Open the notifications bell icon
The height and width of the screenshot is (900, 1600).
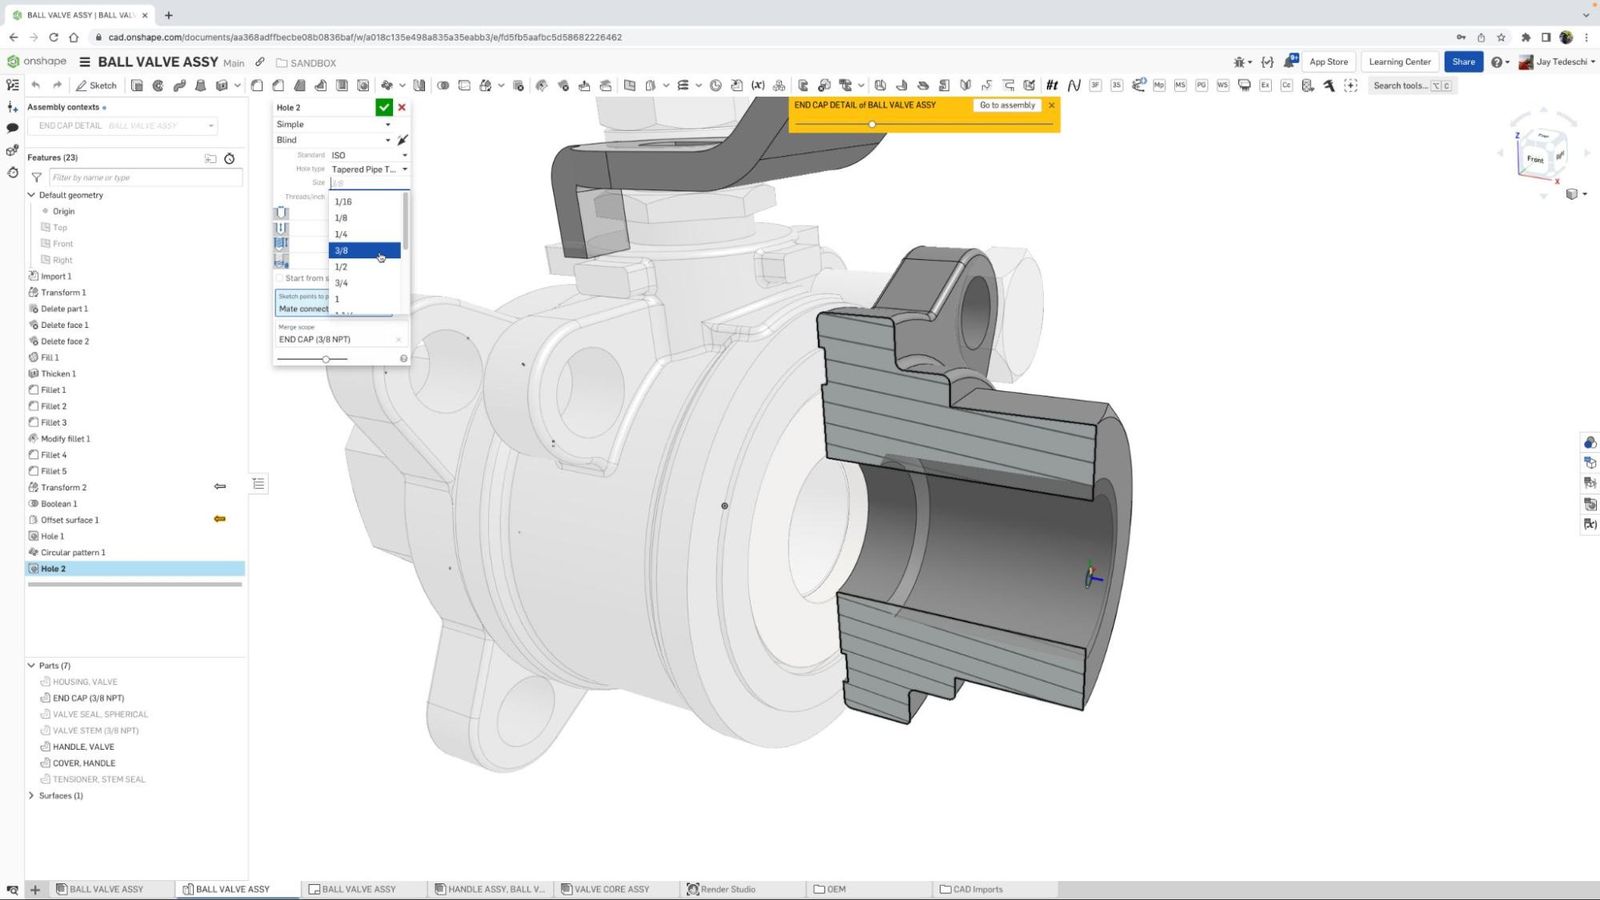[1290, 62]
